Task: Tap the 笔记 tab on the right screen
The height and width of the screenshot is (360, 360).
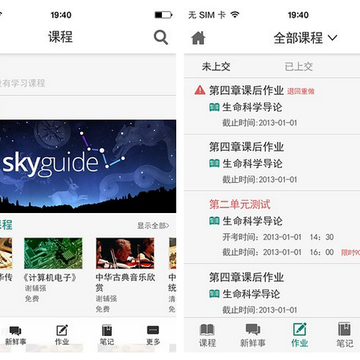Action: pyautogui.click(x=345, y=335)
